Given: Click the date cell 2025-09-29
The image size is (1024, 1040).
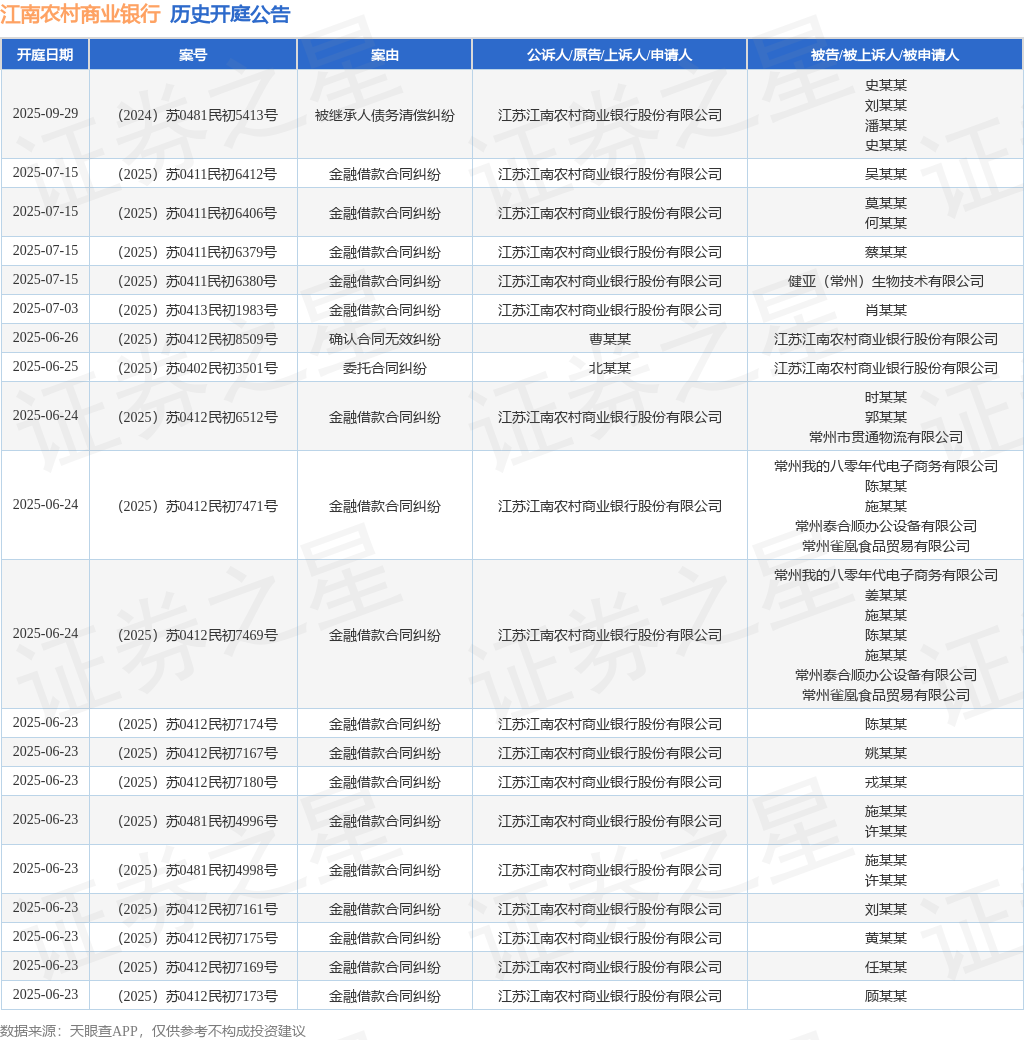Looking at the screenshot, I should [x=45, y=113].
